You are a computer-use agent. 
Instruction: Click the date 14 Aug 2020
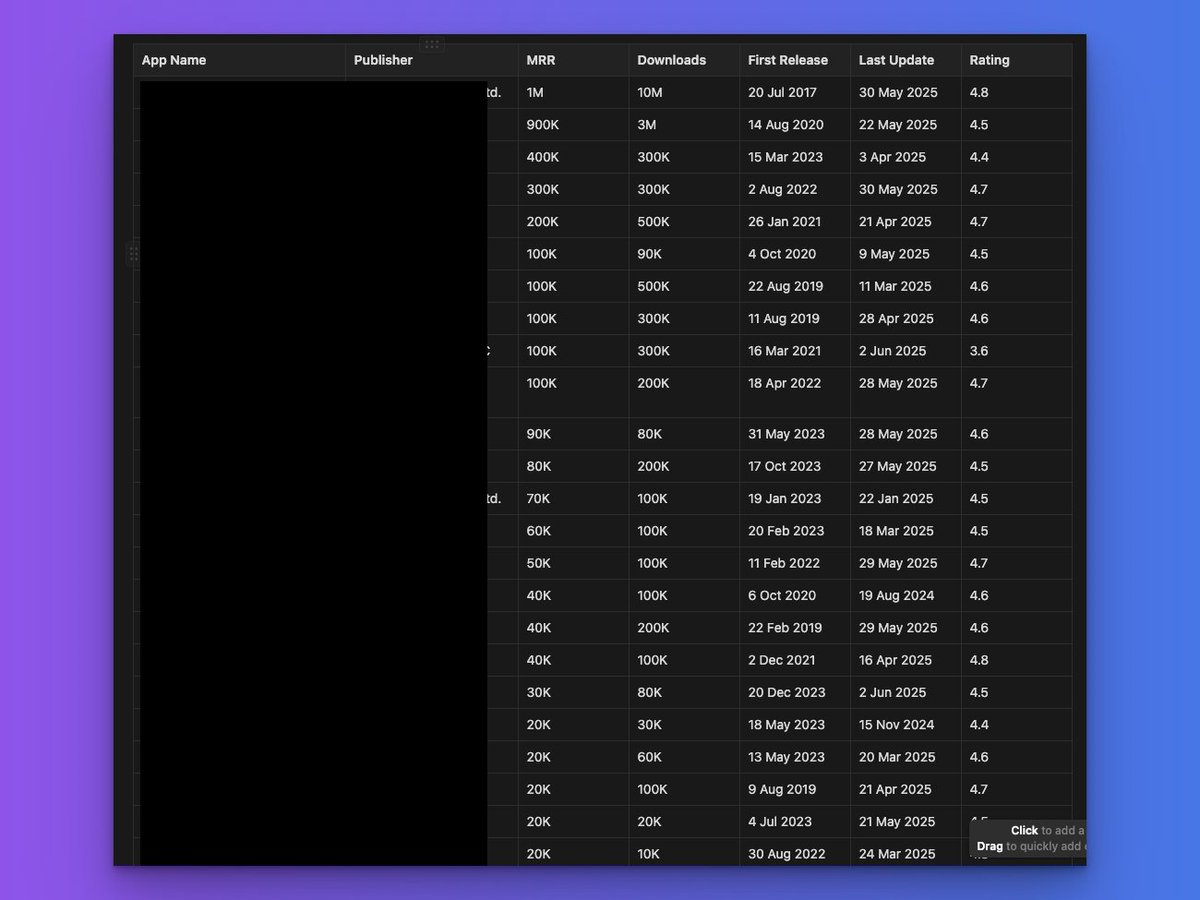click(786, 125)
